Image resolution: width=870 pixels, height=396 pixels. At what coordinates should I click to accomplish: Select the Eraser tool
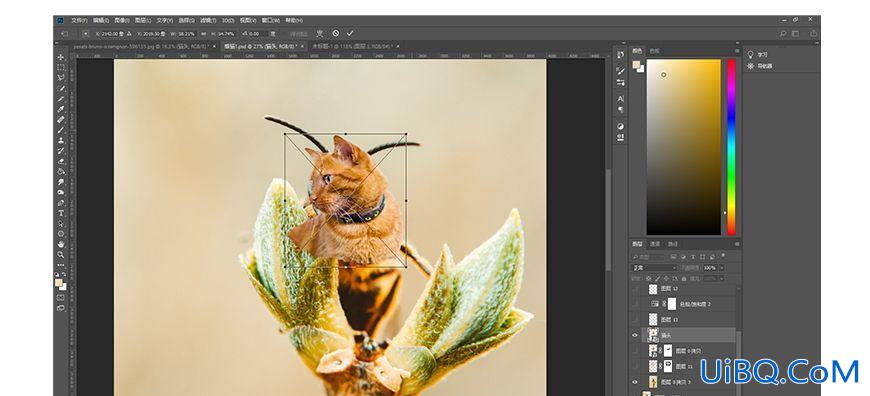pos(61,160)
